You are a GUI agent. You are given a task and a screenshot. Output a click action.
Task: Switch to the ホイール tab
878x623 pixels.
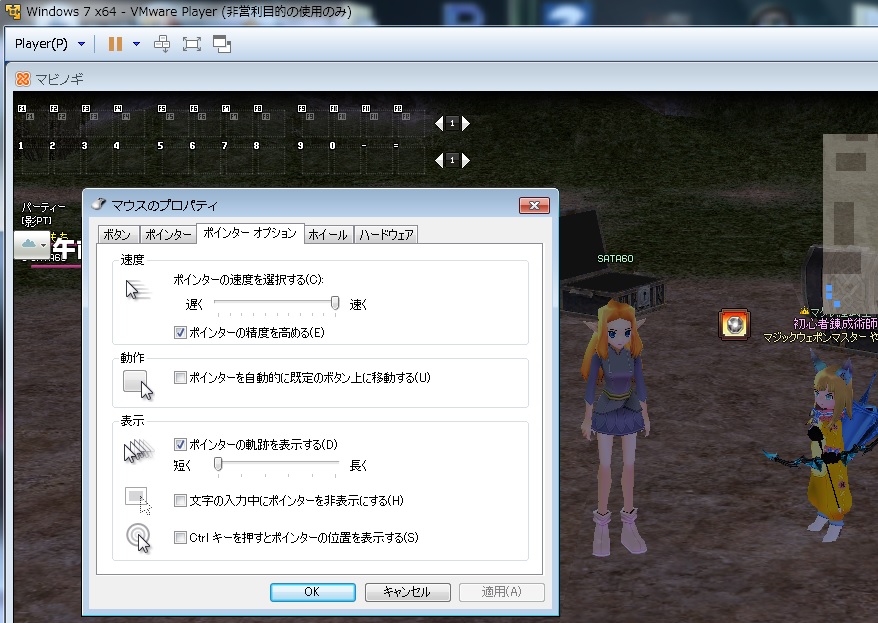tap(328, 235)
